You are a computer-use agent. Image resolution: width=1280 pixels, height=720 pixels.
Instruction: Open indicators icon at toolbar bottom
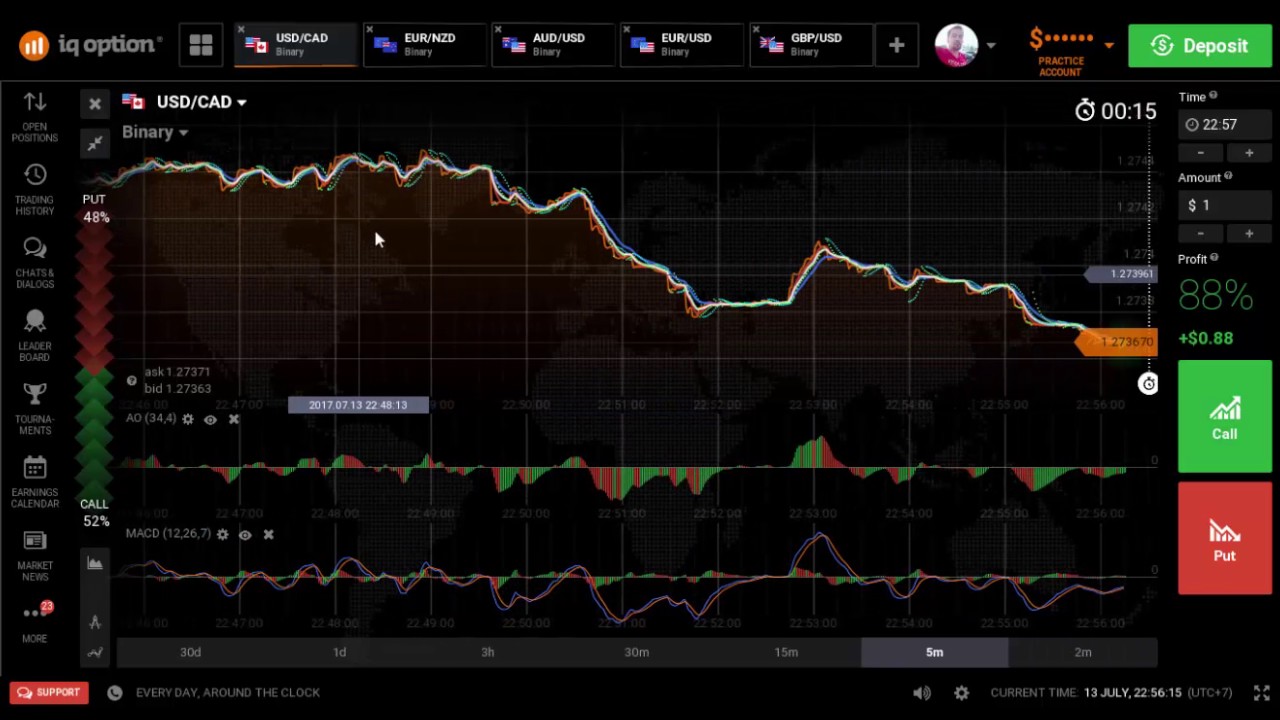click(x=95, y=653)
